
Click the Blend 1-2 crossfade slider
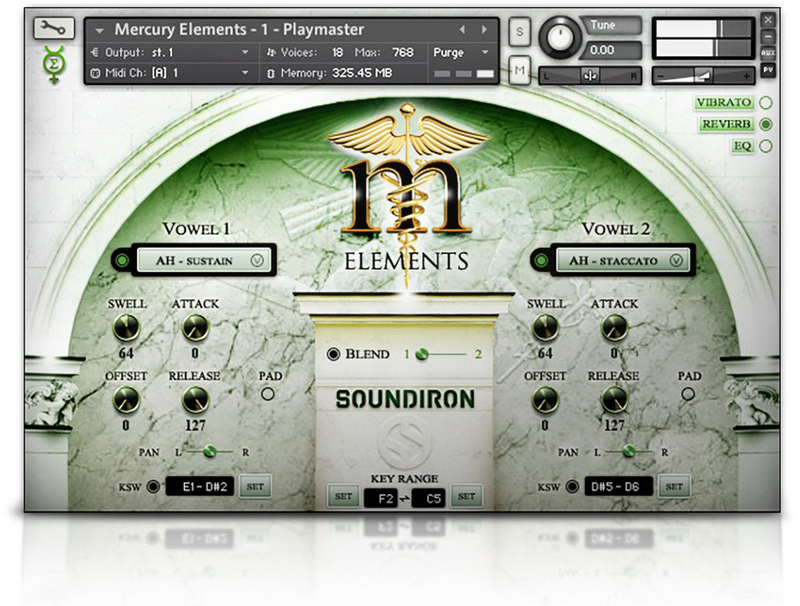(x=442, y=354)
